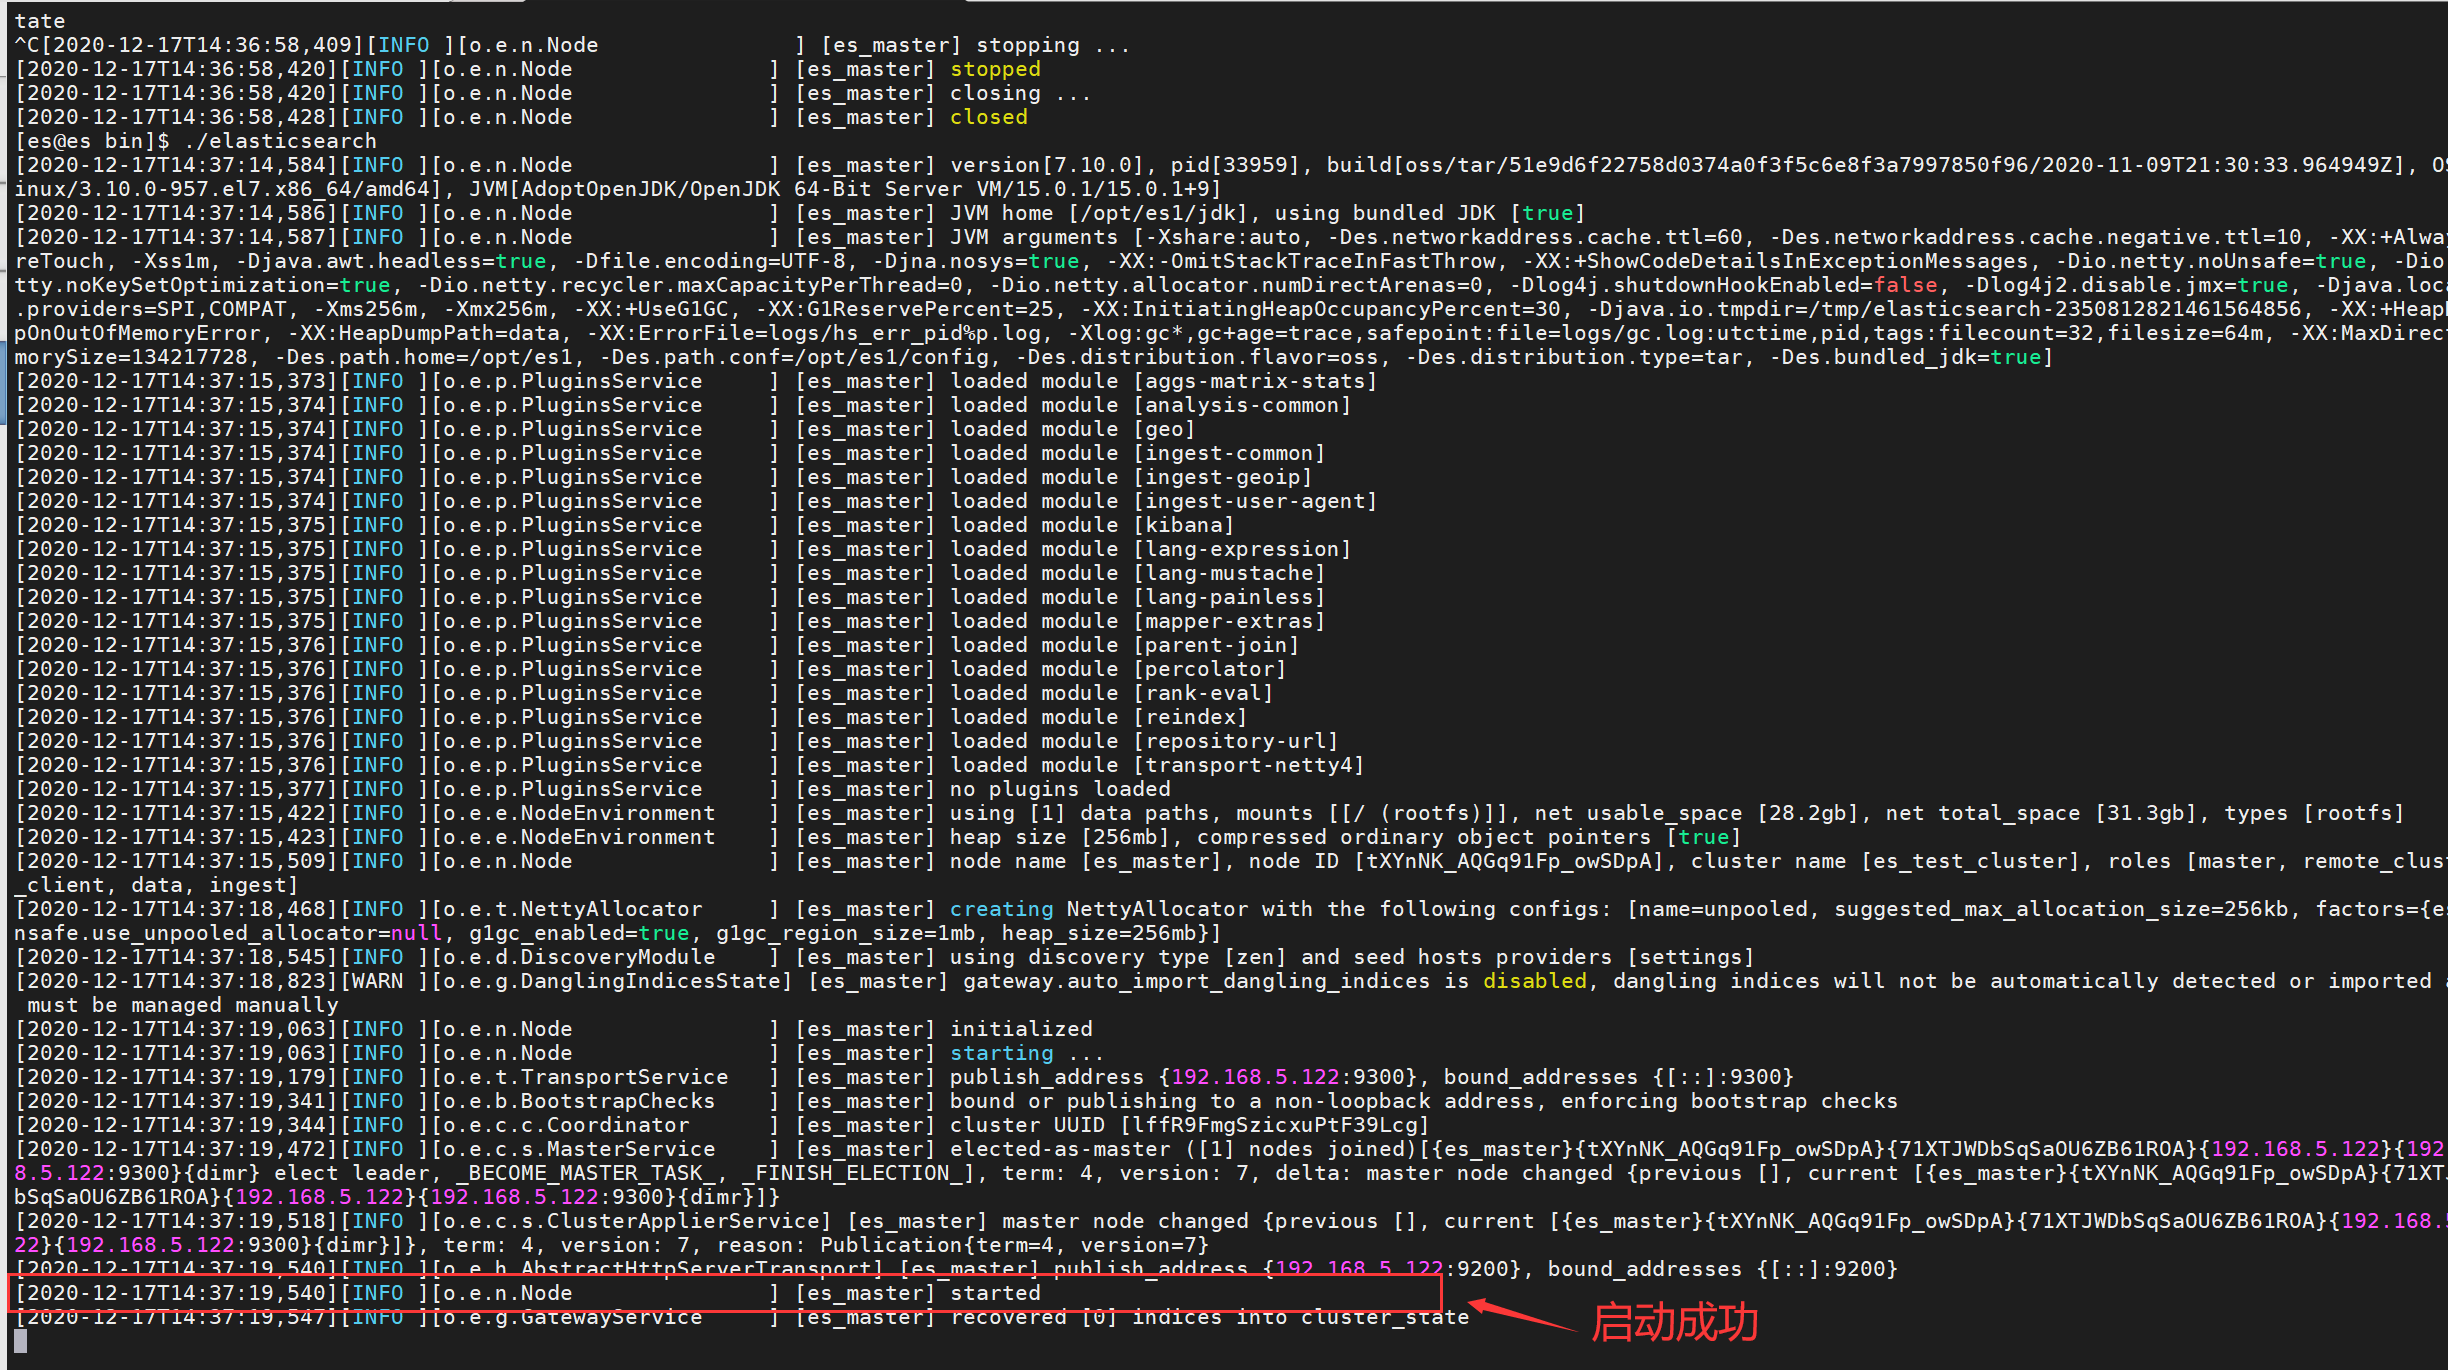Click 'cluster UUID [lffR9FmgSzicxuPtF39Lcg]' text

(1189, 1125)
